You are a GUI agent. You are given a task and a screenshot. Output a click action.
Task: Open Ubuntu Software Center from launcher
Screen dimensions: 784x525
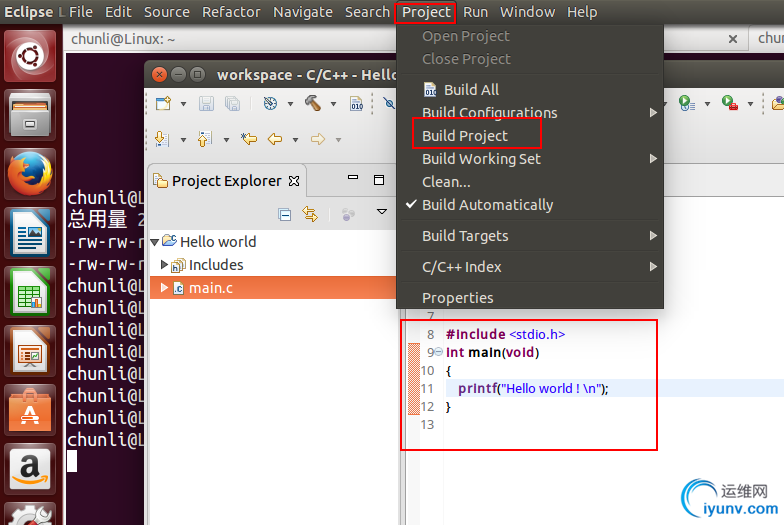(30, 410)
